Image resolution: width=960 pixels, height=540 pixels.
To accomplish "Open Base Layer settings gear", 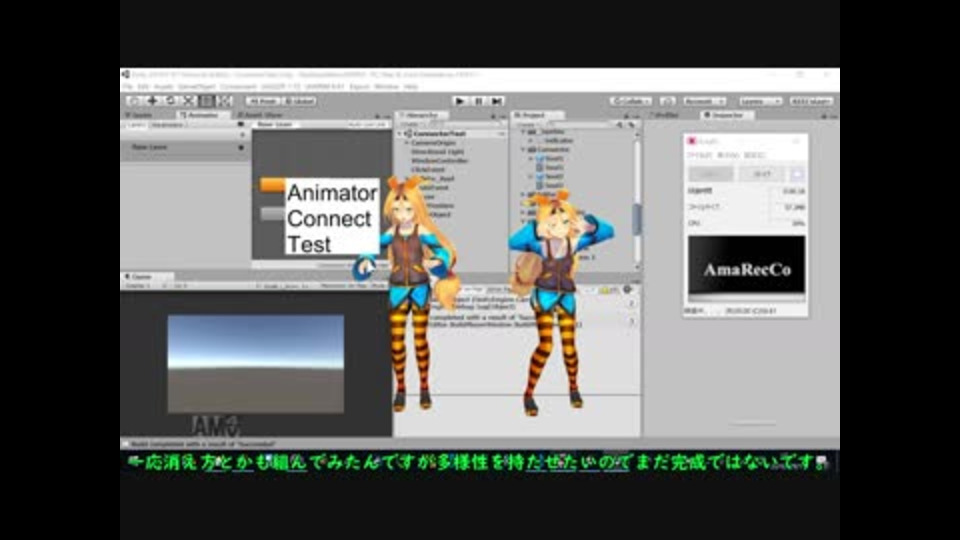I will click(241, 148).
